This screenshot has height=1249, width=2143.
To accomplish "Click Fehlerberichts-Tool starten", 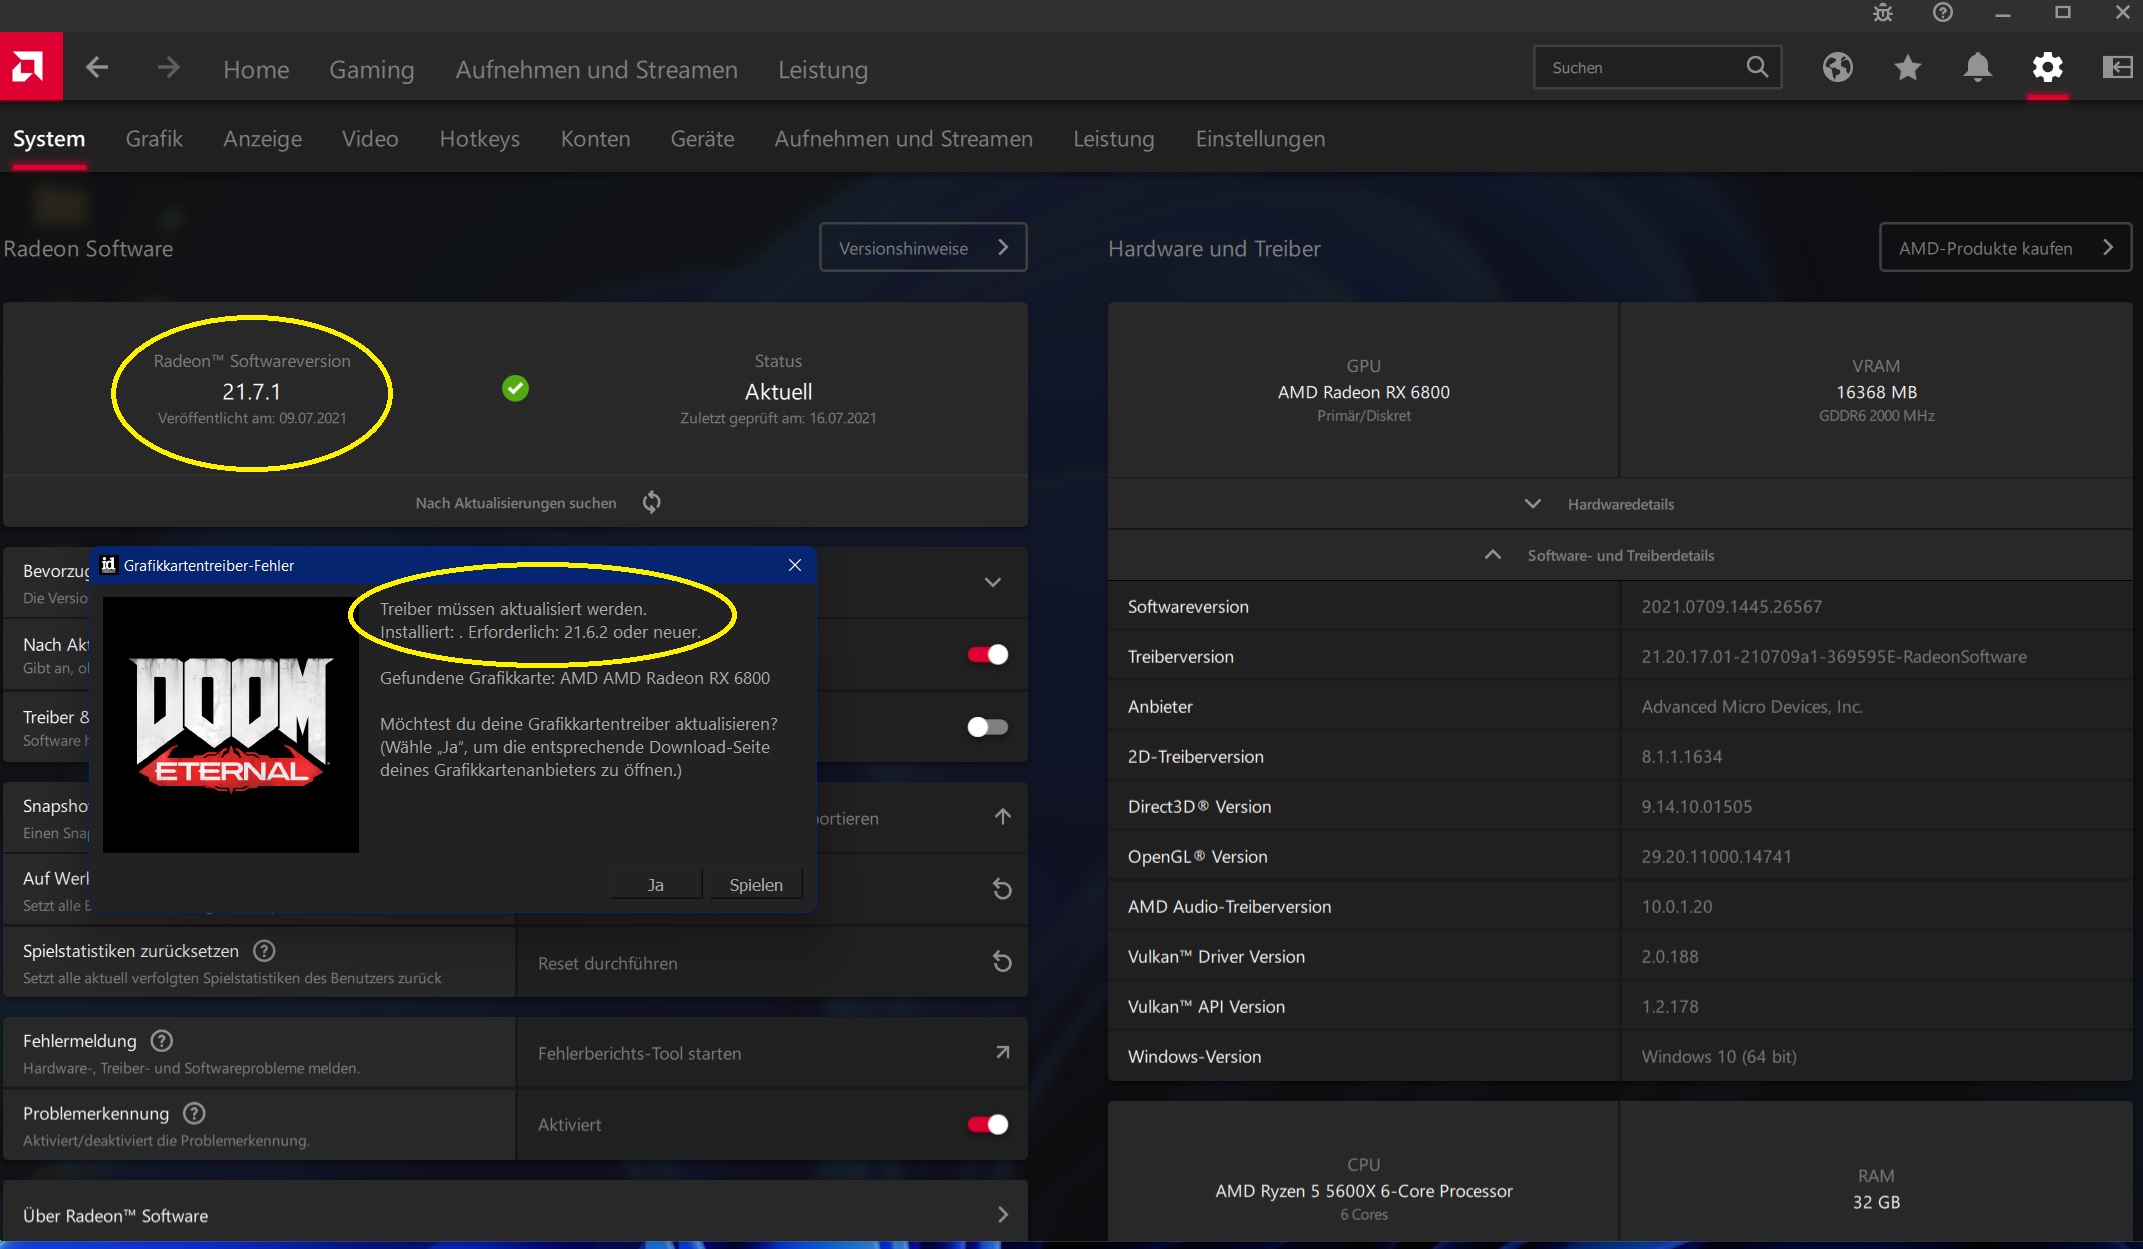I will pos(640,1053).
